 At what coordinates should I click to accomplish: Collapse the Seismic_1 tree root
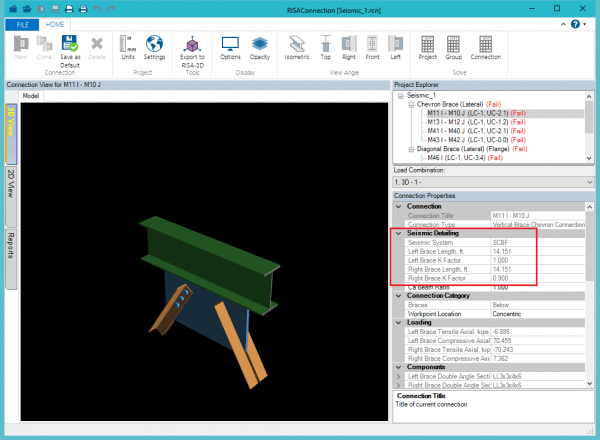(400, 96)
